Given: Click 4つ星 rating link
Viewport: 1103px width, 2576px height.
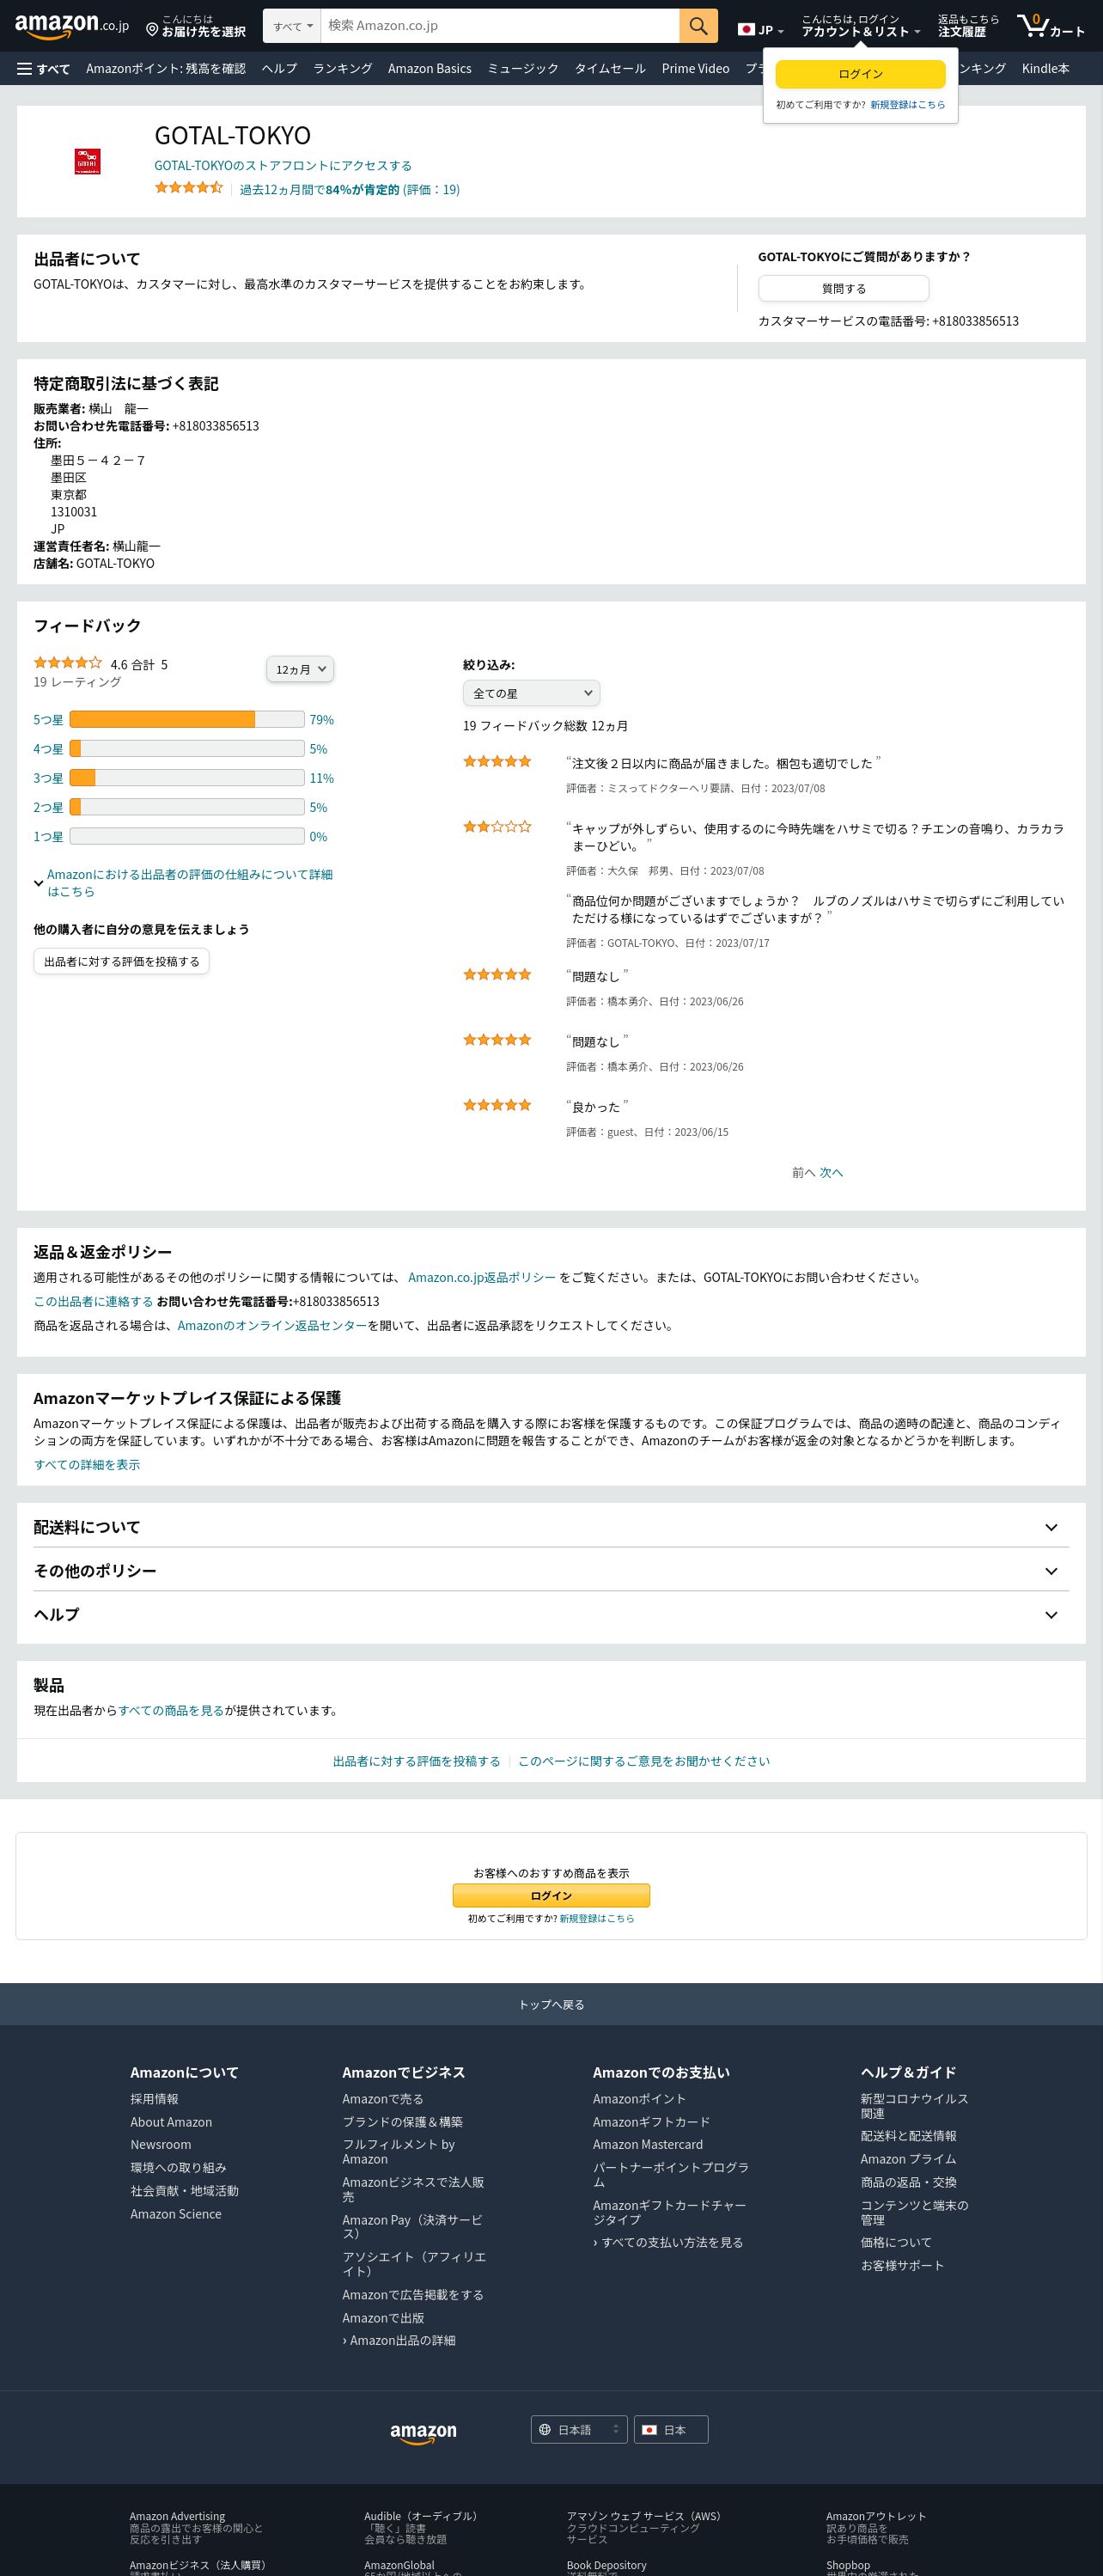Looking at the screenshot, I should (48, 749).
